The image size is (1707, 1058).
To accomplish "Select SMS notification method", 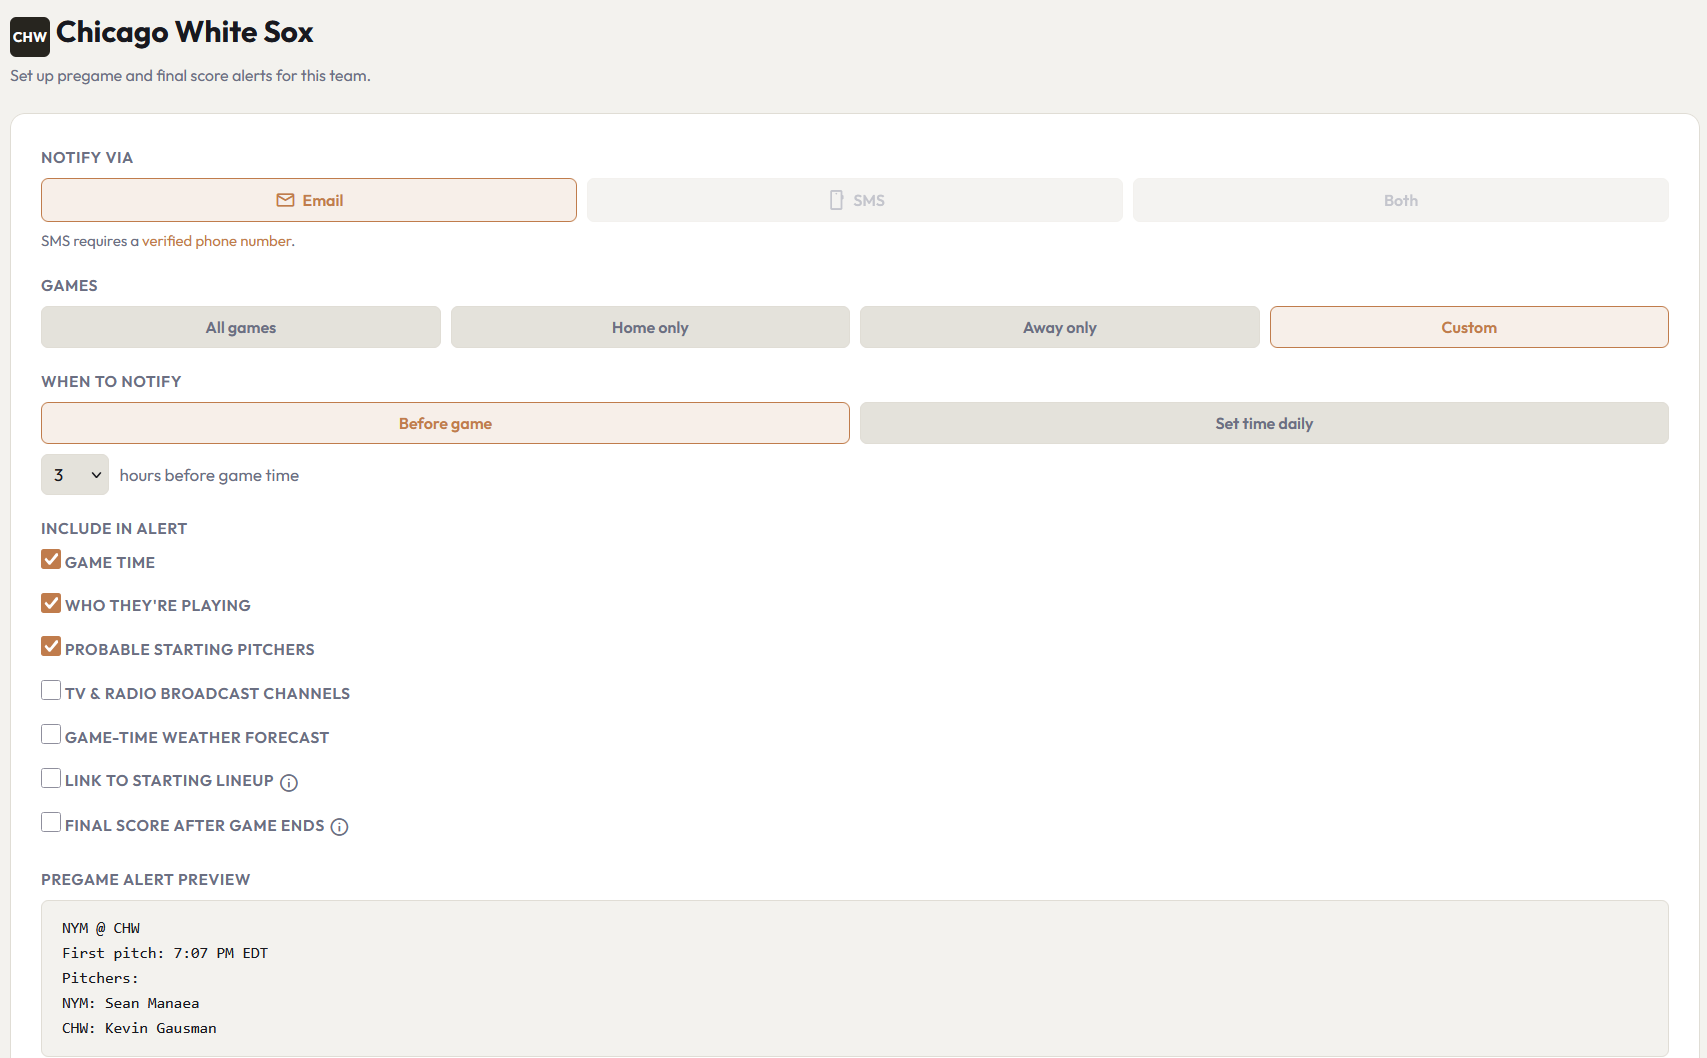I will 855,200.
